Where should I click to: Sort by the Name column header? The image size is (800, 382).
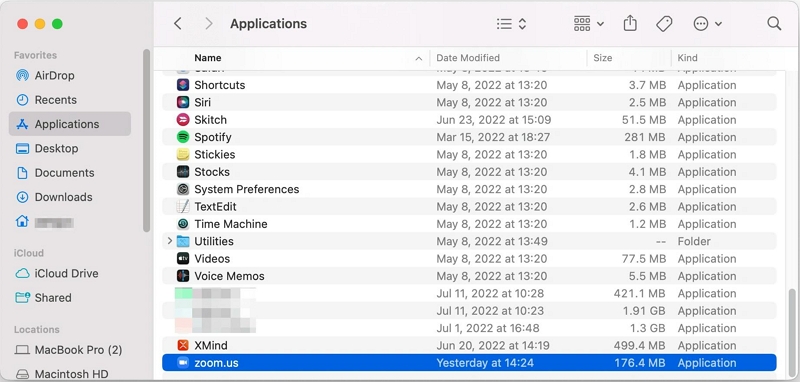(208, 58)
